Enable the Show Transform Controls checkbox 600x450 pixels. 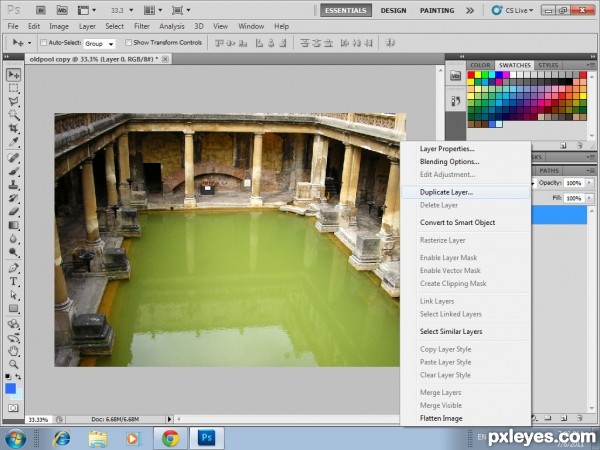129,42
